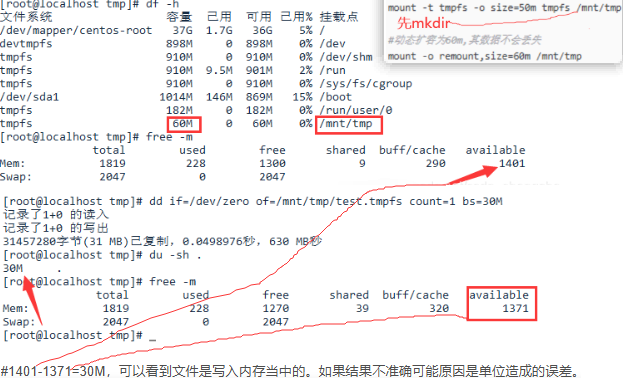
Task: Select the 已用% column header
Action: (296, 17)
